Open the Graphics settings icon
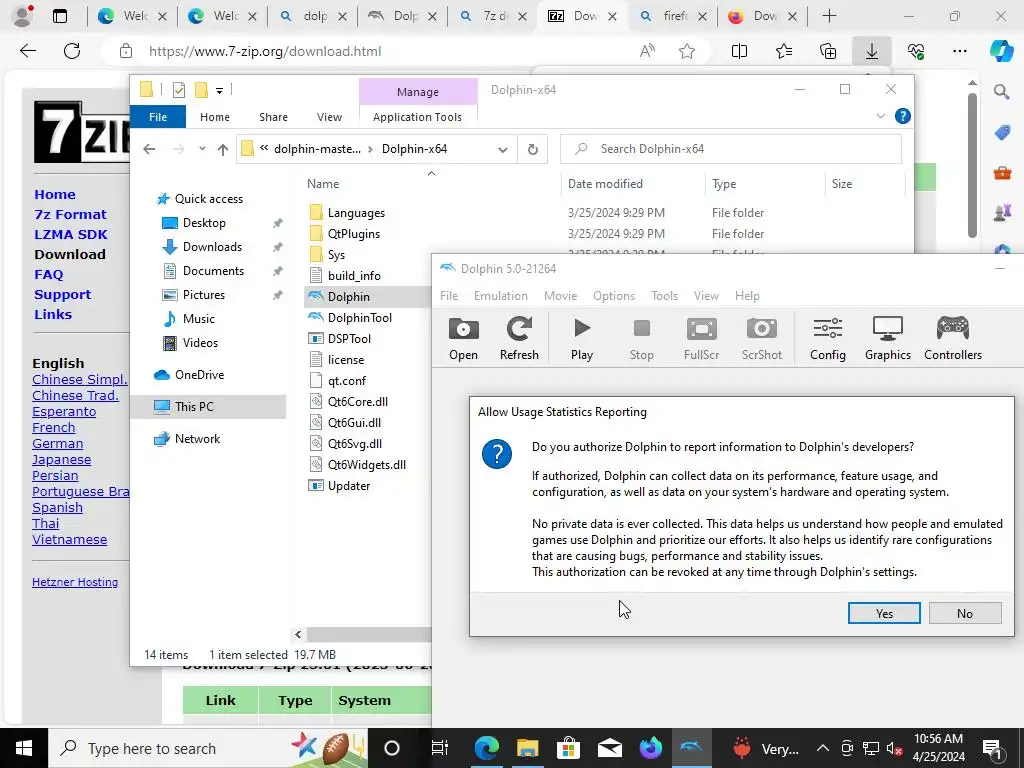1024x768 pixels. 888,338
